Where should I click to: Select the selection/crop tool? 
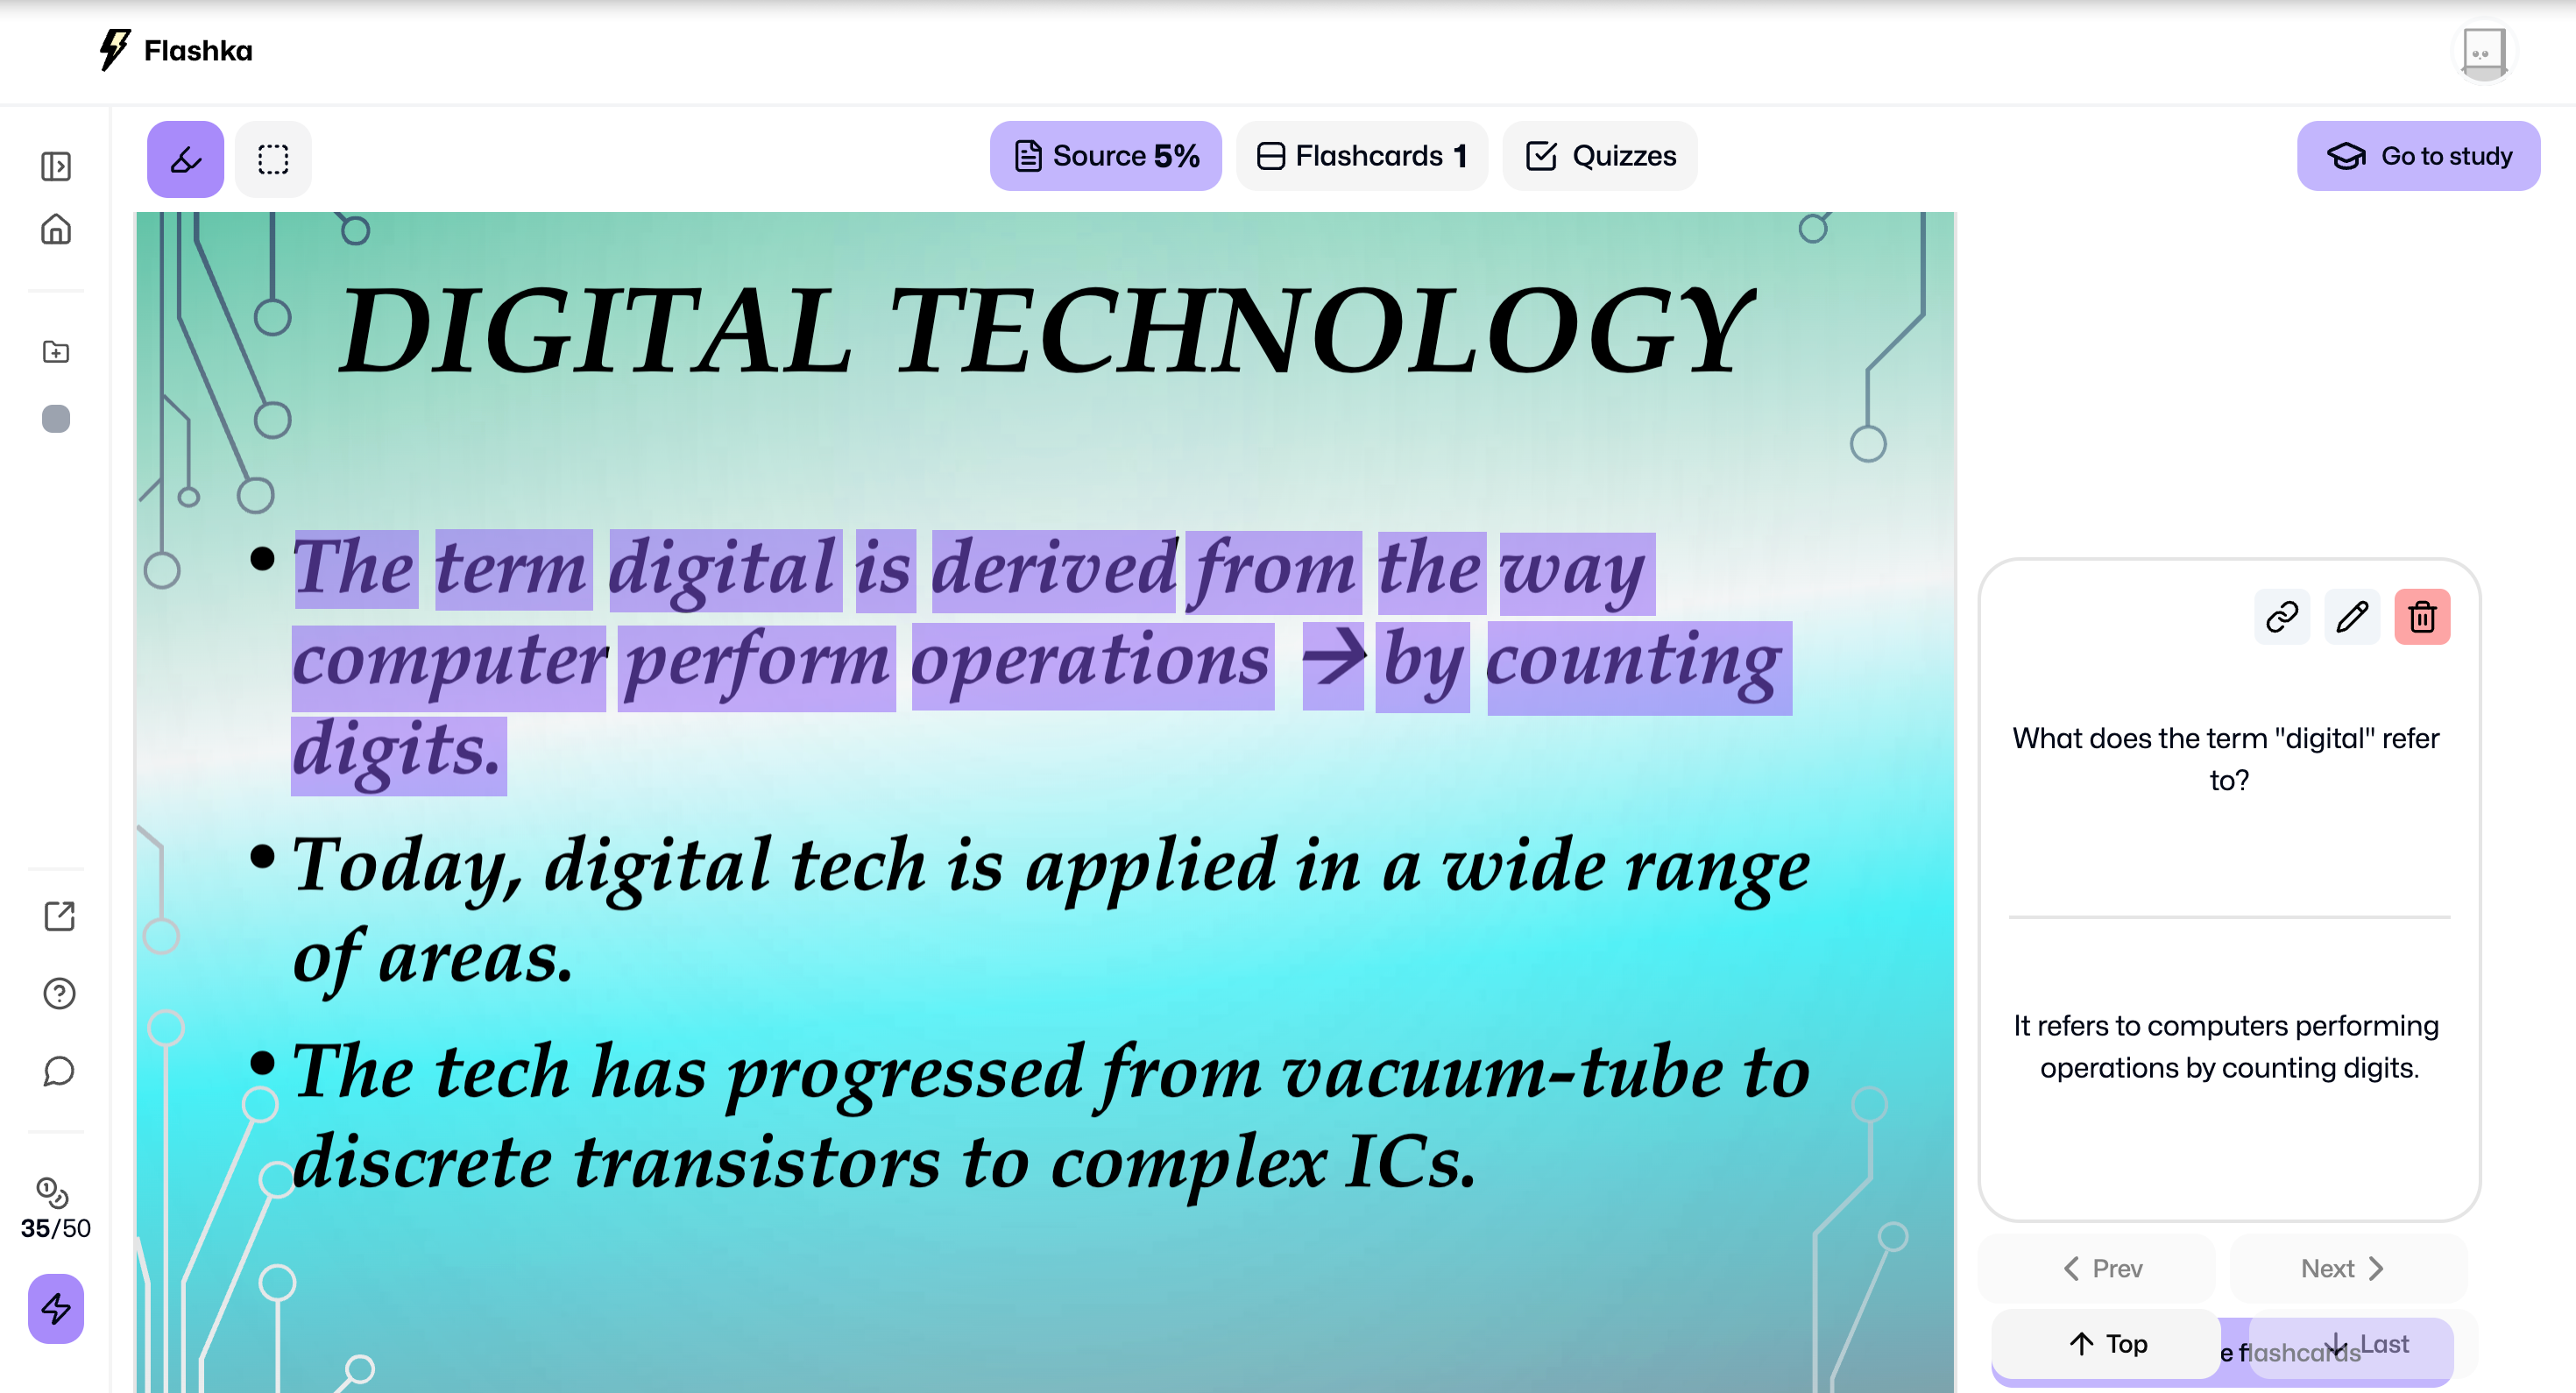point(271,158)
